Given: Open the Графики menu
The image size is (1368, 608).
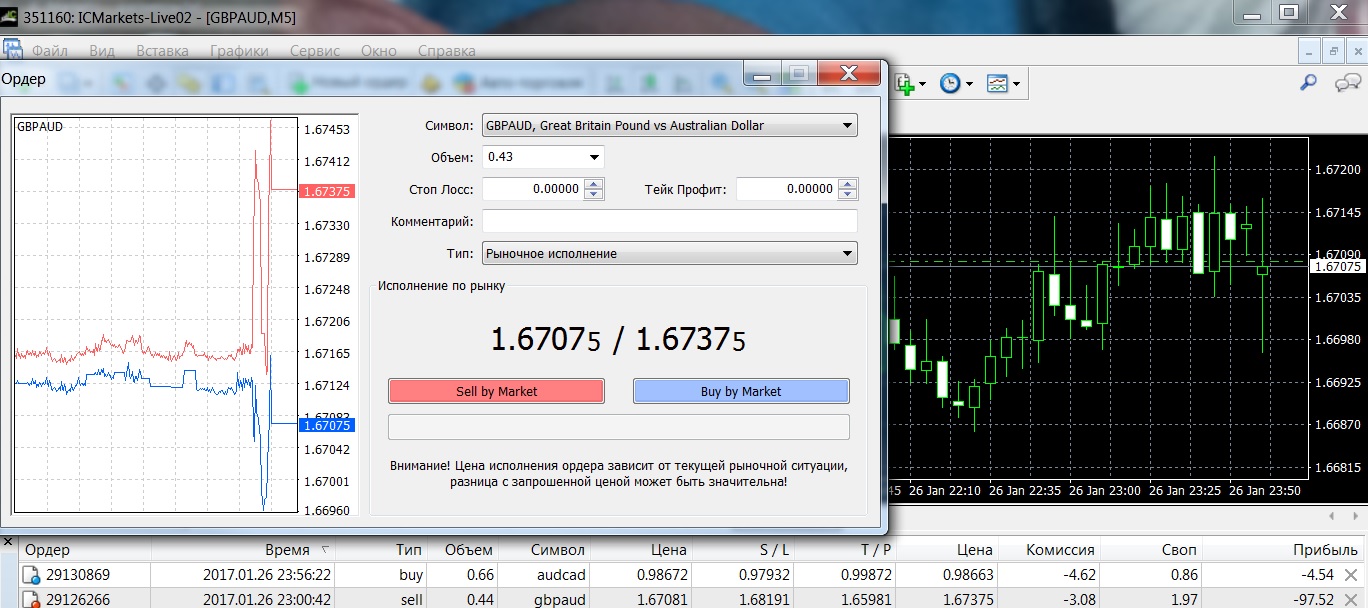Looking at the screenshot, I should click(x=239, y=51).
